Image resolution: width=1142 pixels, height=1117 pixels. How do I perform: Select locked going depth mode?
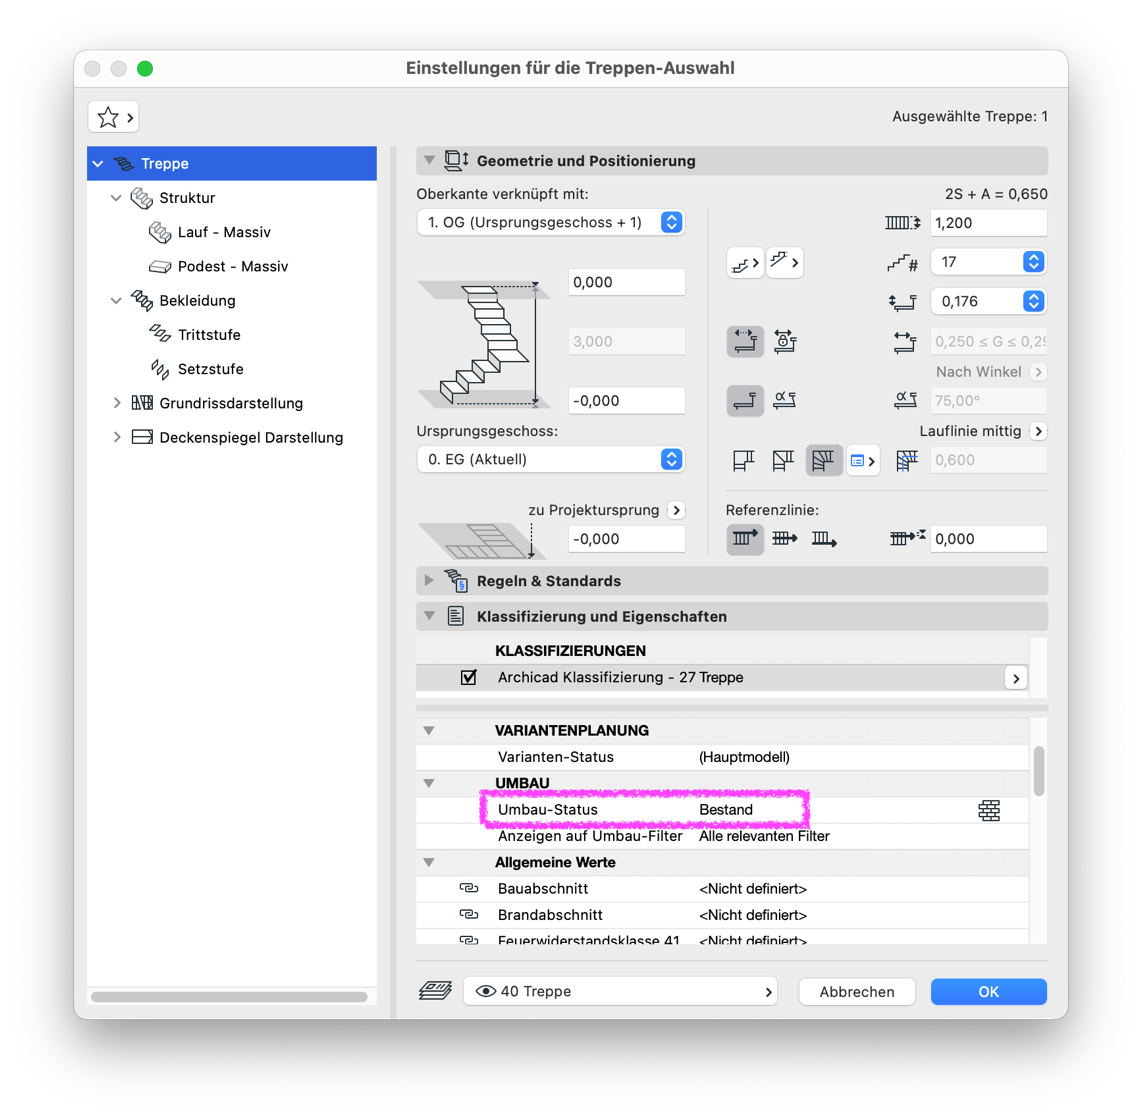coord(785,341)
